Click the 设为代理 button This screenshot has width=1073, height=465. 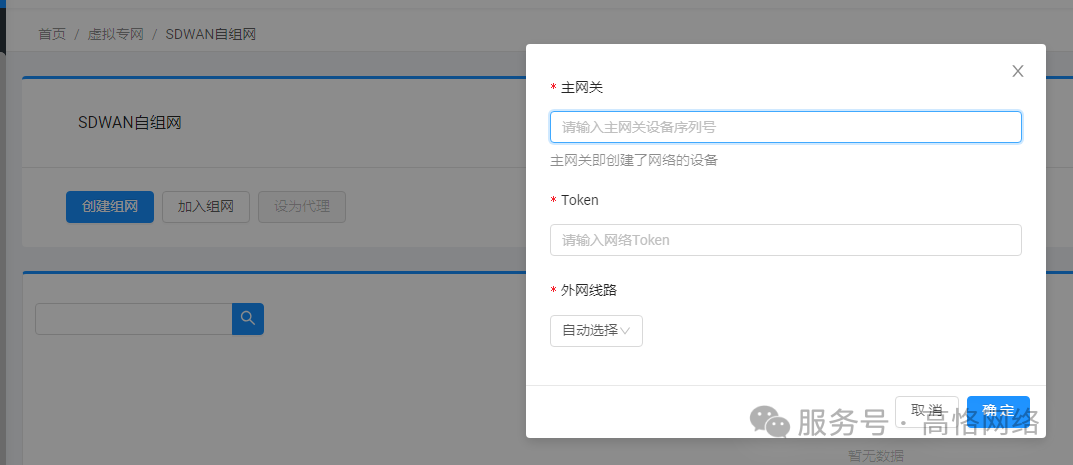pos(302,207)
